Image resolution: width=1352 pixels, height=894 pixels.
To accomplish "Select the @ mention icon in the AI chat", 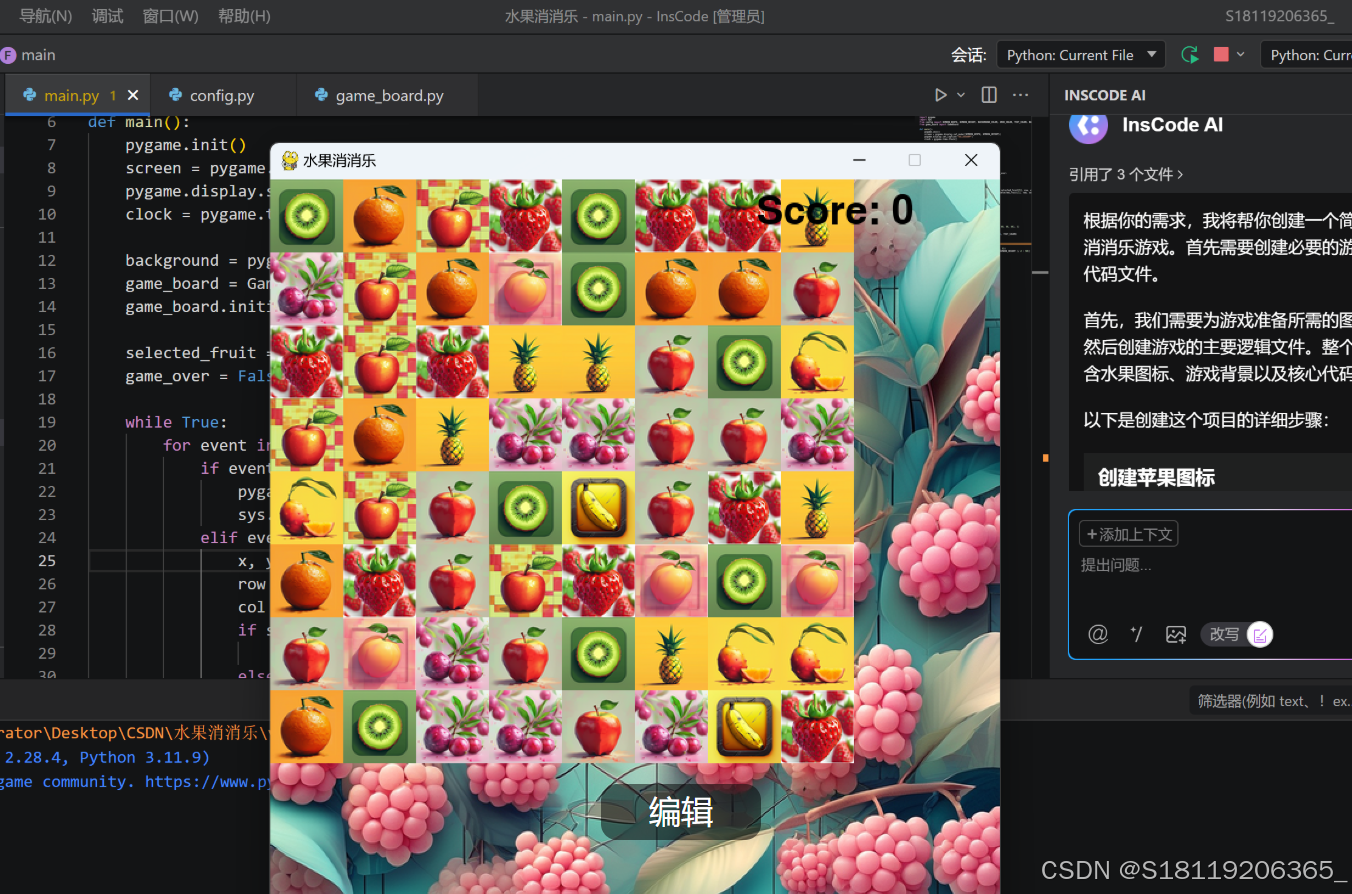I will tap(1097, 633).
